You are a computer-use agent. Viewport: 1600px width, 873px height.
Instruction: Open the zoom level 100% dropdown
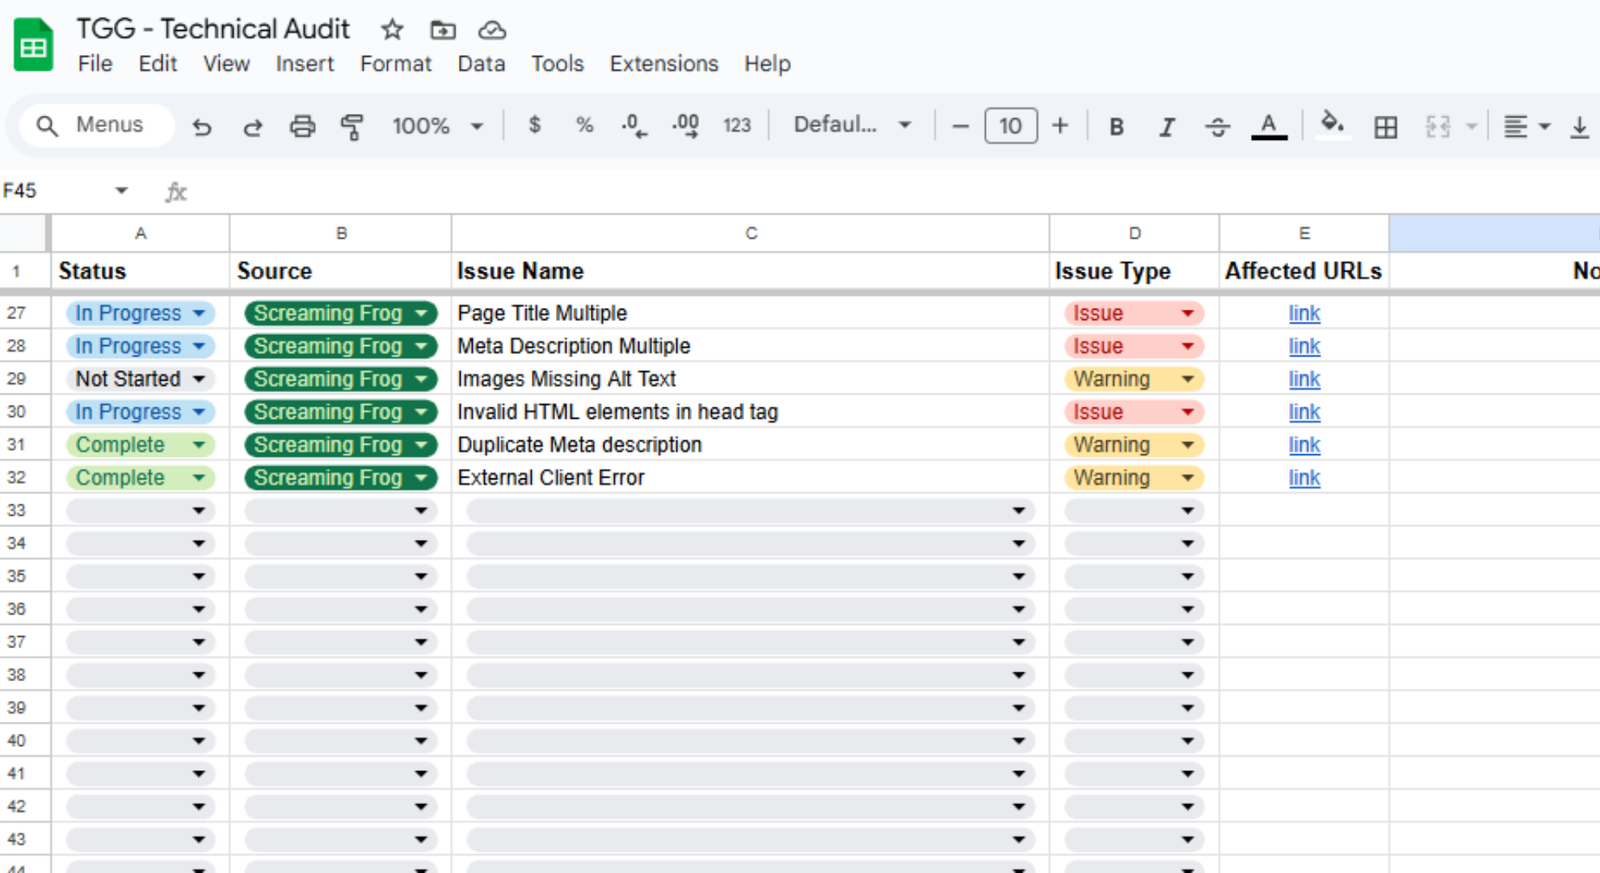pos(437,126)
